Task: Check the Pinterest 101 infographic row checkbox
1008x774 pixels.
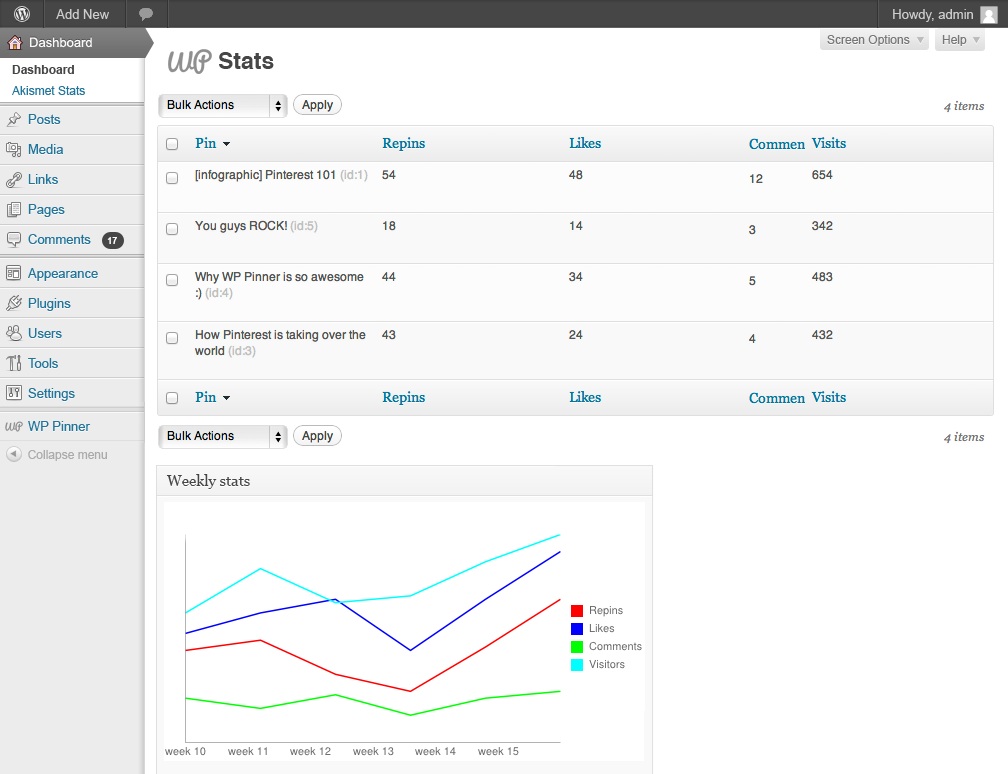Action: click(x=172, y=178)
